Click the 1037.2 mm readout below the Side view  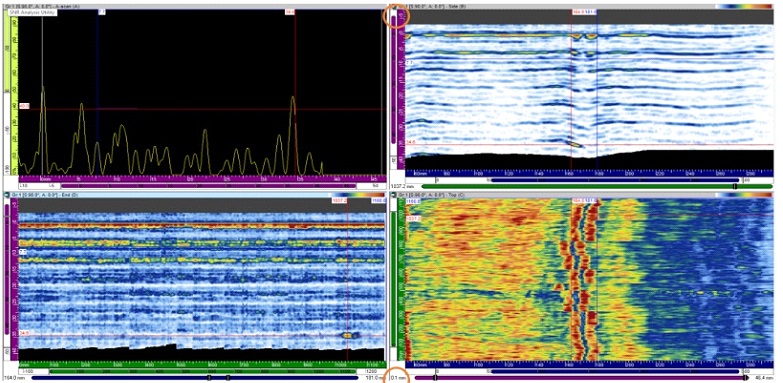click(x=398, y=186)
